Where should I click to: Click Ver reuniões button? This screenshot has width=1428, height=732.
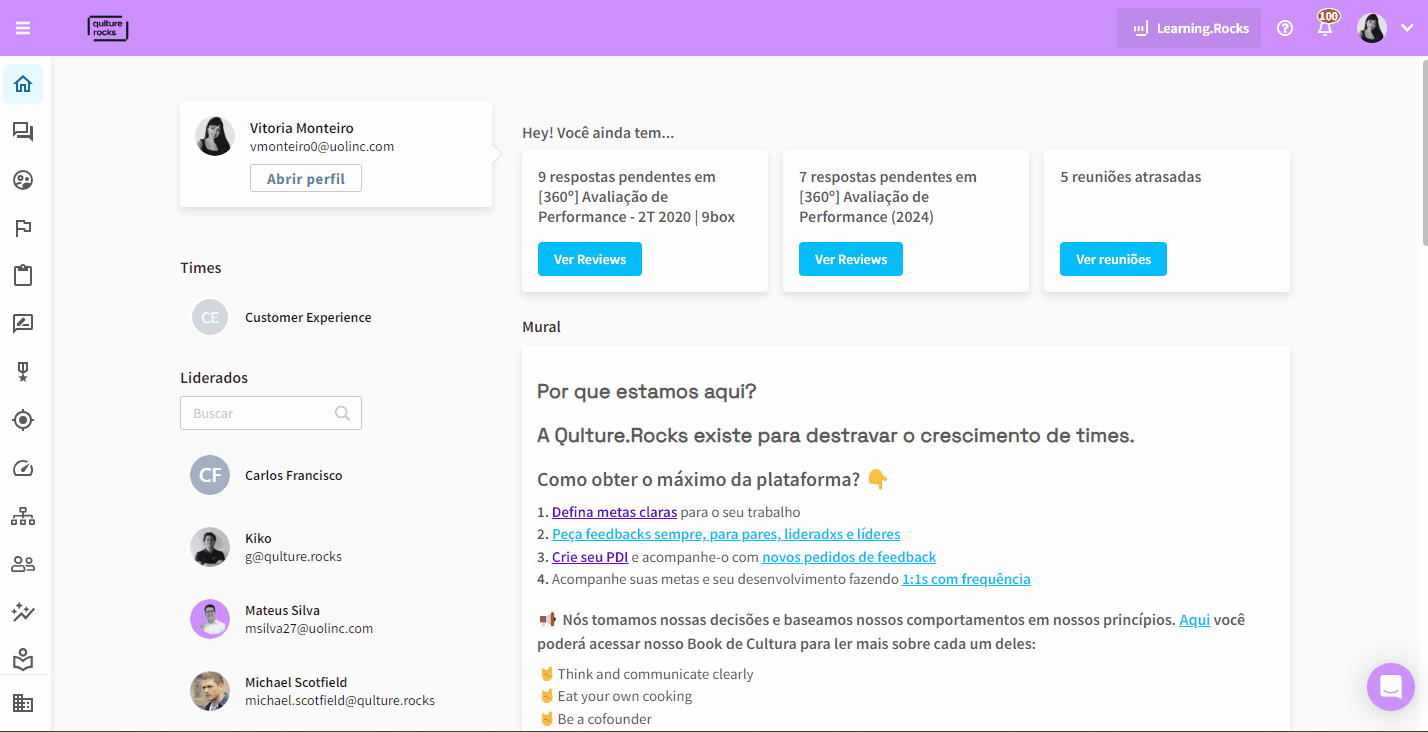coord(1113,259)
